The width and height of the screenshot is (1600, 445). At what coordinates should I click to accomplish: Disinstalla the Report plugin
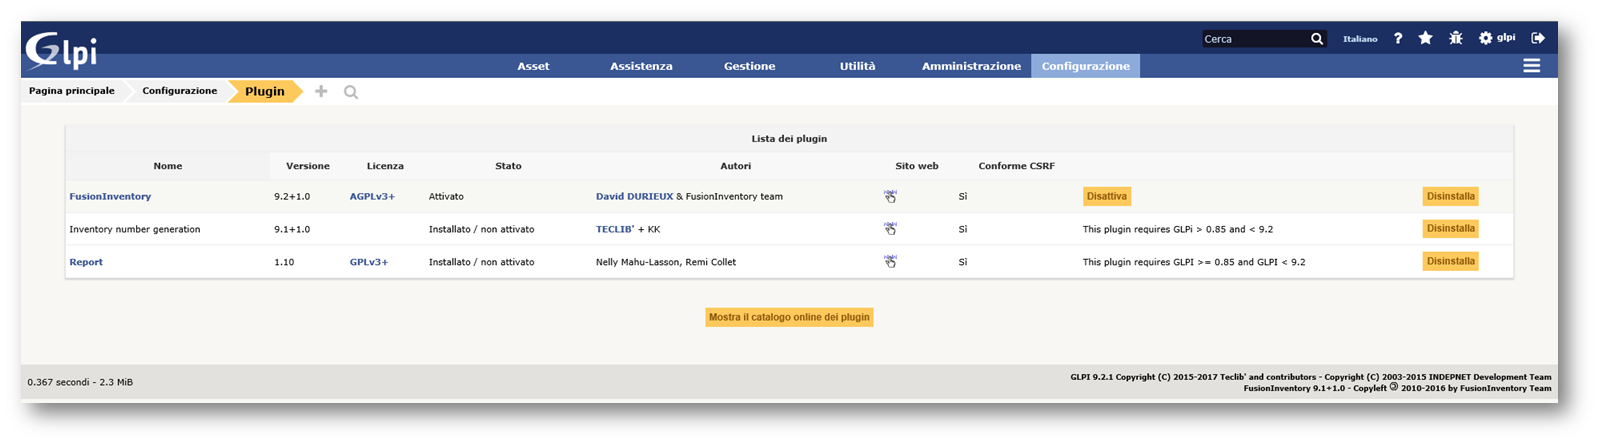(x=1450, y=261)
